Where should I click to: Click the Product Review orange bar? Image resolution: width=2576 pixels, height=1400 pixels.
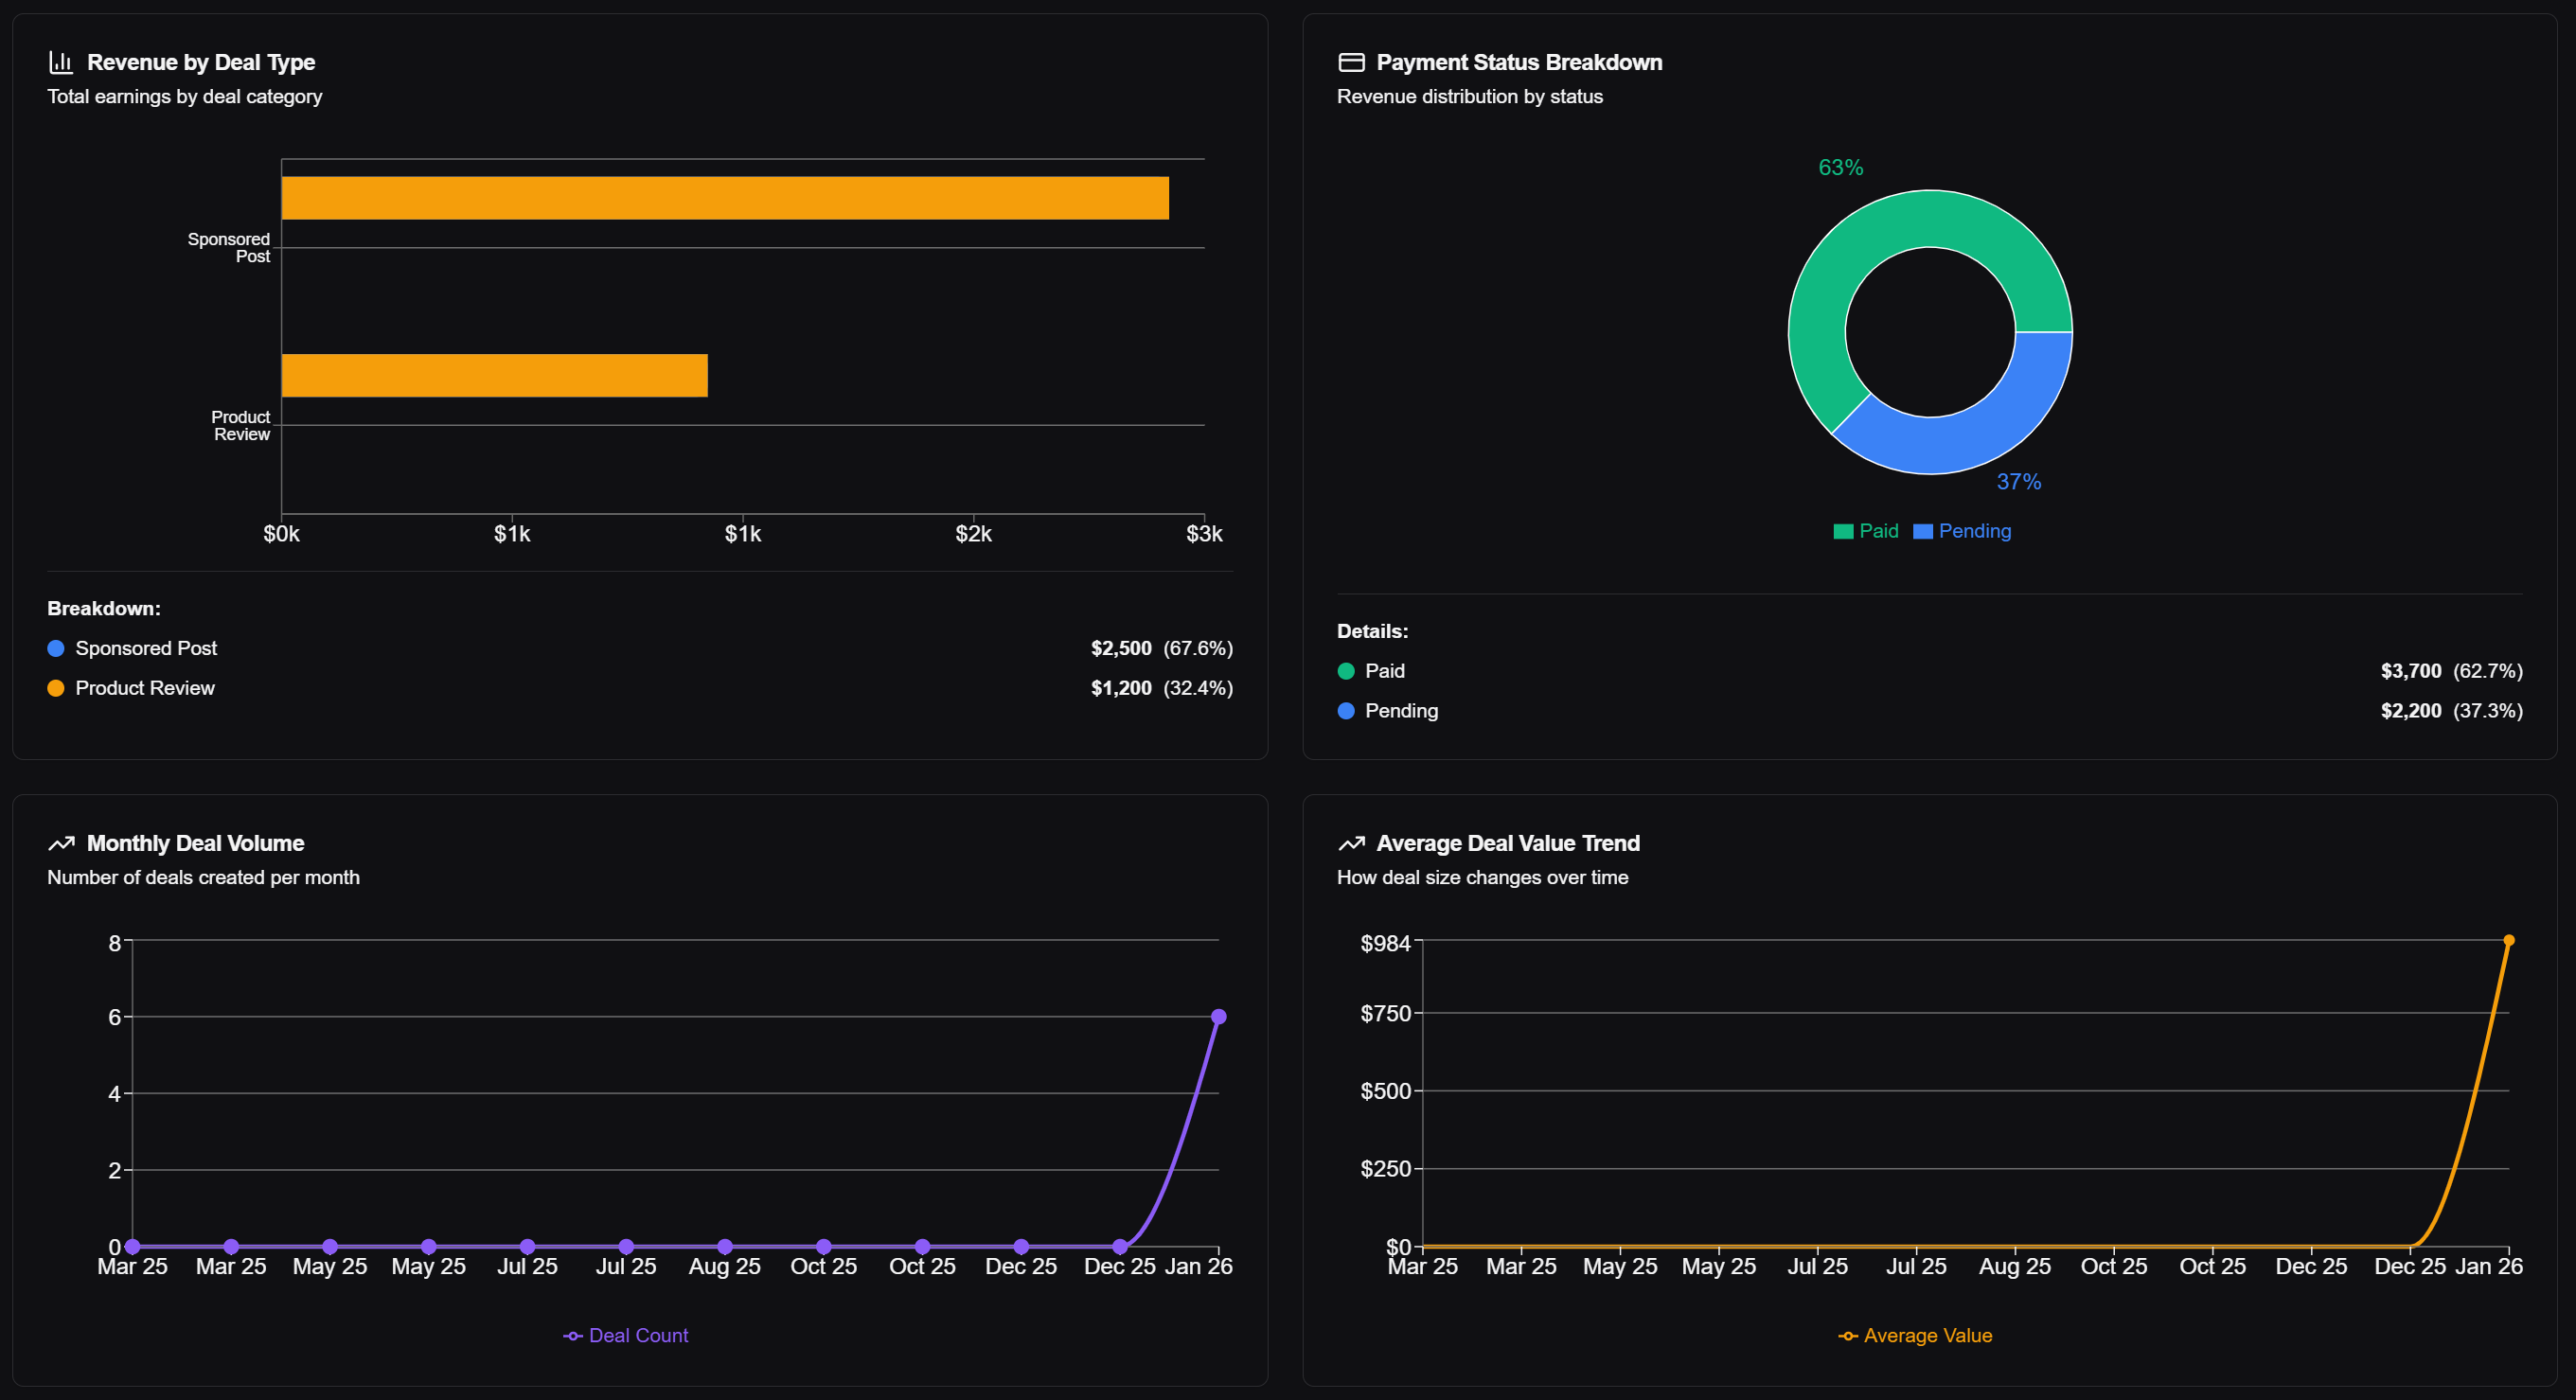(x=494, y=376)
